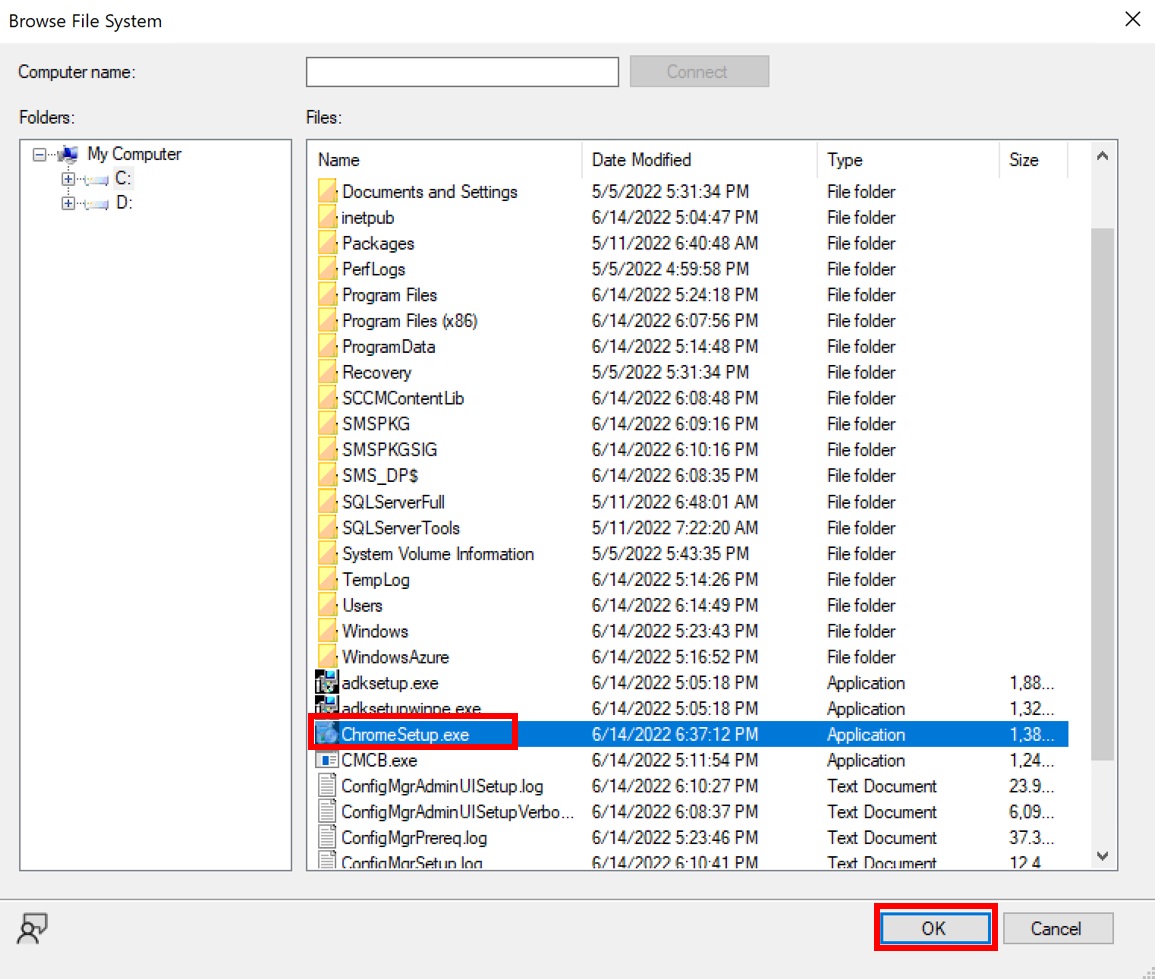Expand the D: drive node
The image size is (1155, 979).
[x=69, y=203]
